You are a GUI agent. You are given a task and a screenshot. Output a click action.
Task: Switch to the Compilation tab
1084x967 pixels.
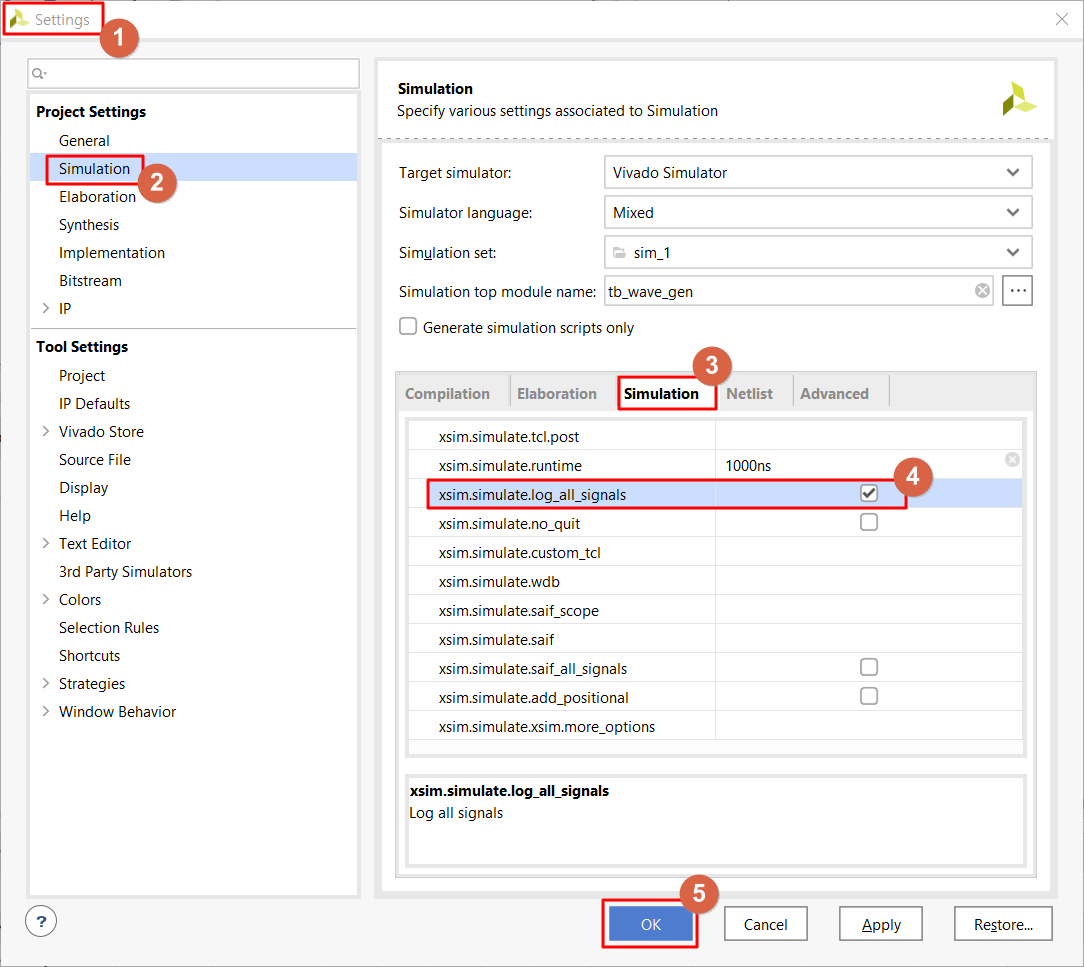447,393
